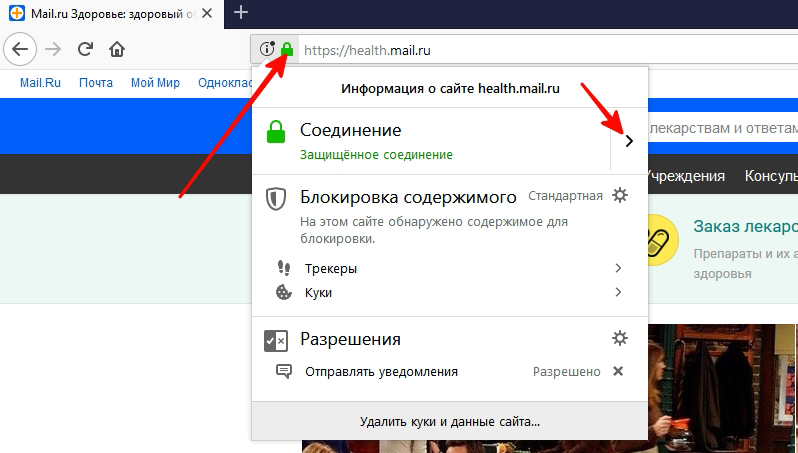Go to the Home page icon
Viewport: 798px width, 453px height.
click(117, 49)
